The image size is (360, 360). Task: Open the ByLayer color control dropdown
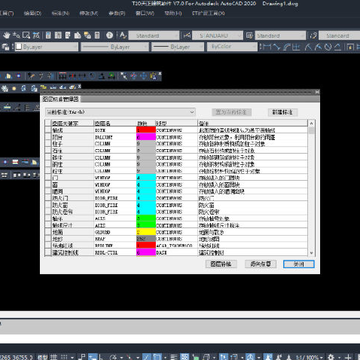coord(47,47)
